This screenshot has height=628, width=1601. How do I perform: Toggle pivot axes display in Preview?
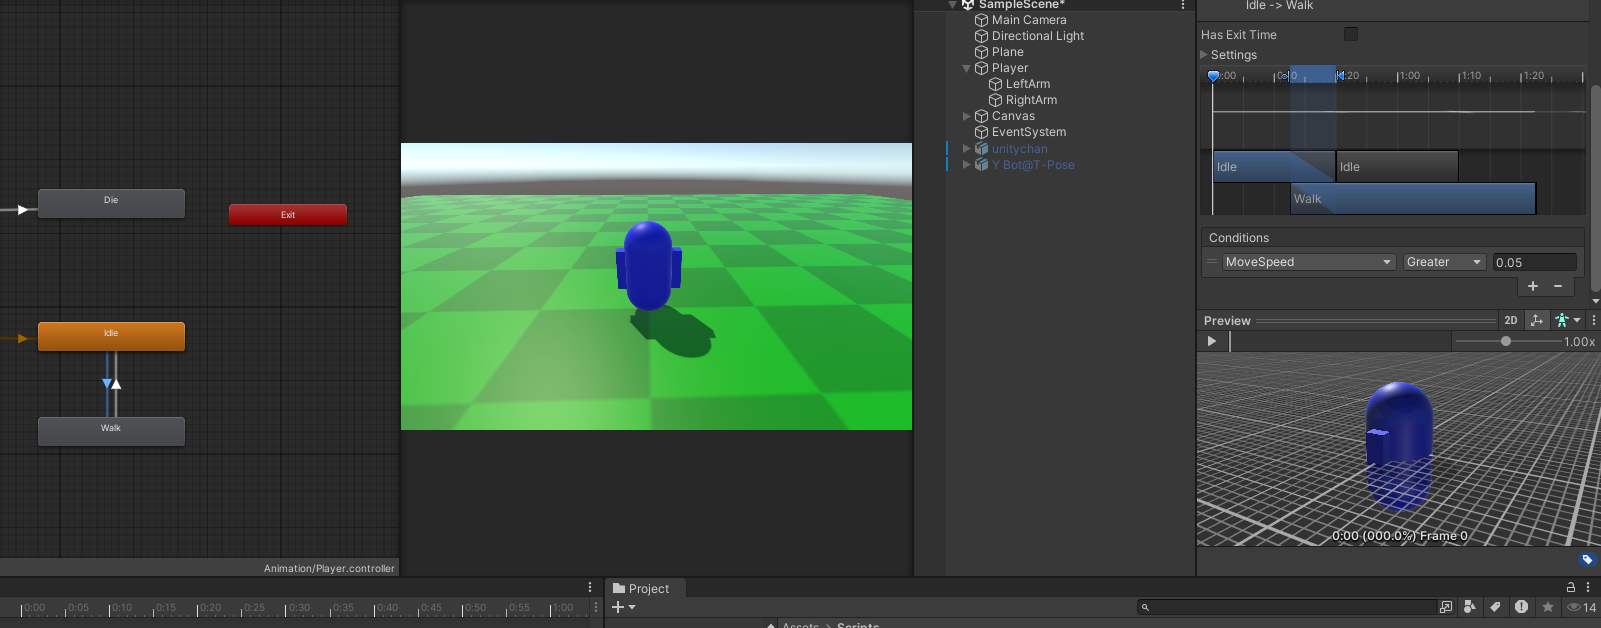tap(1537, 320)
